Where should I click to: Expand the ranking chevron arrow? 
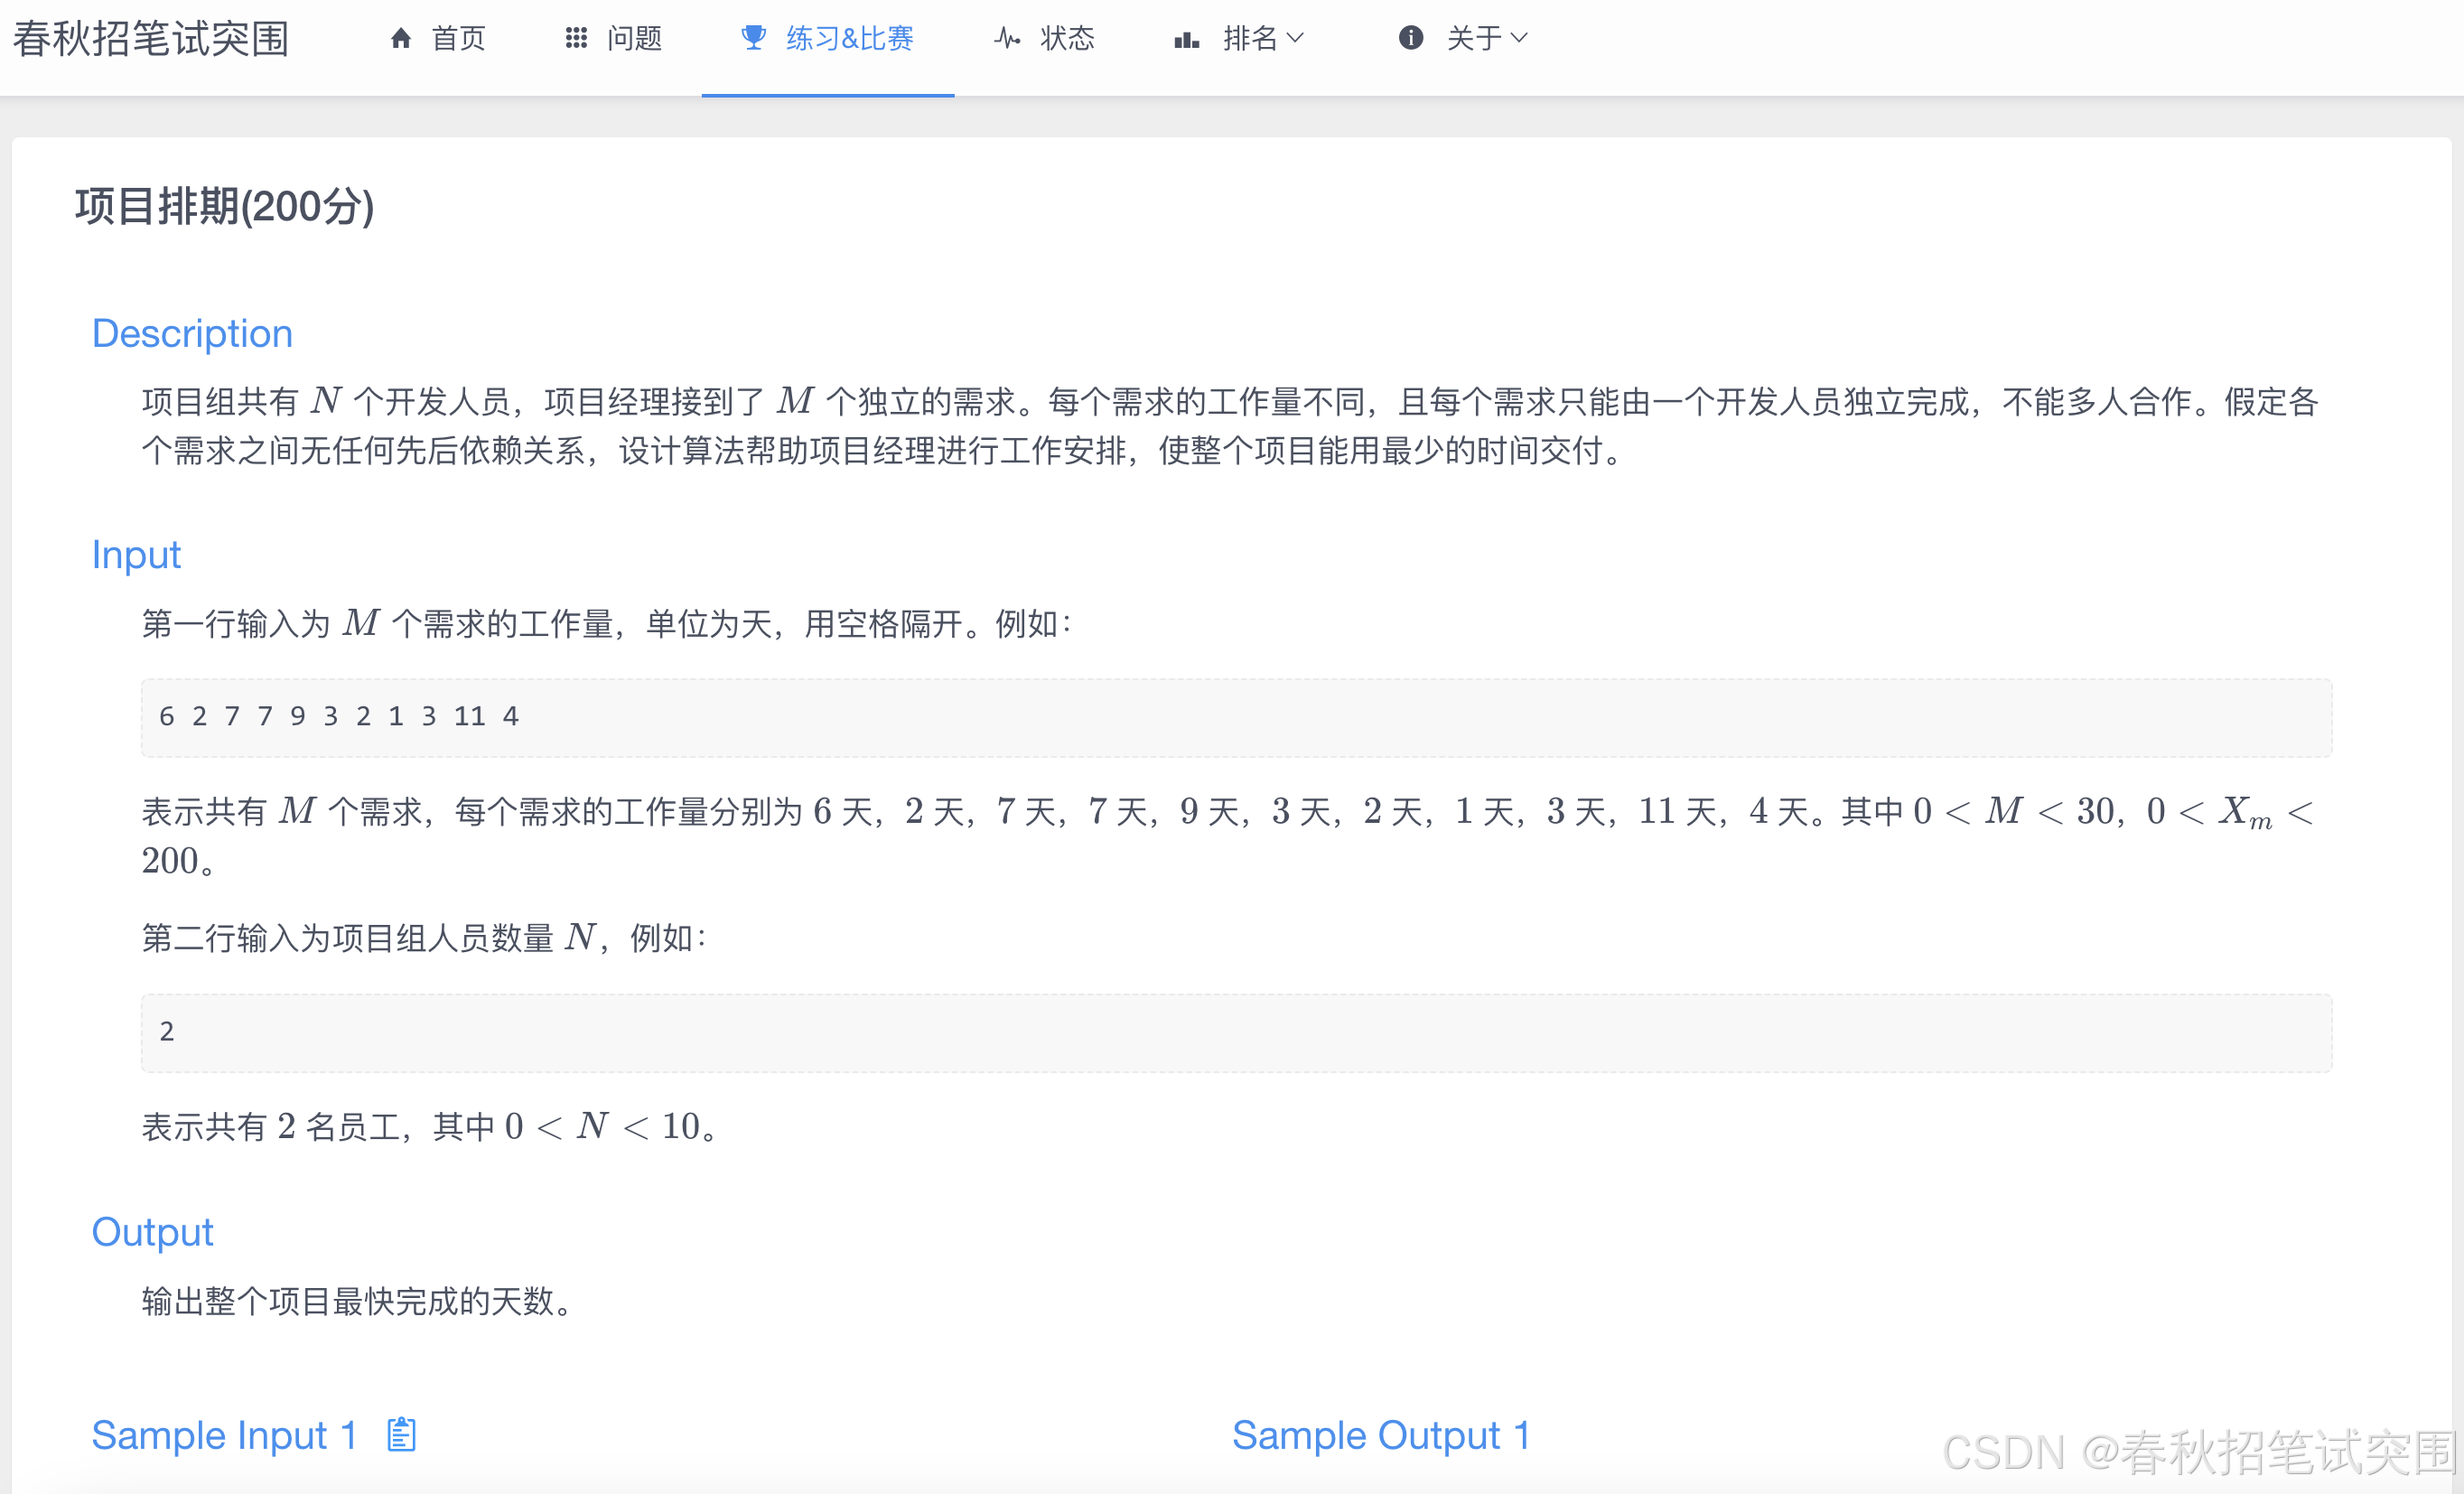pos(1297,40)
